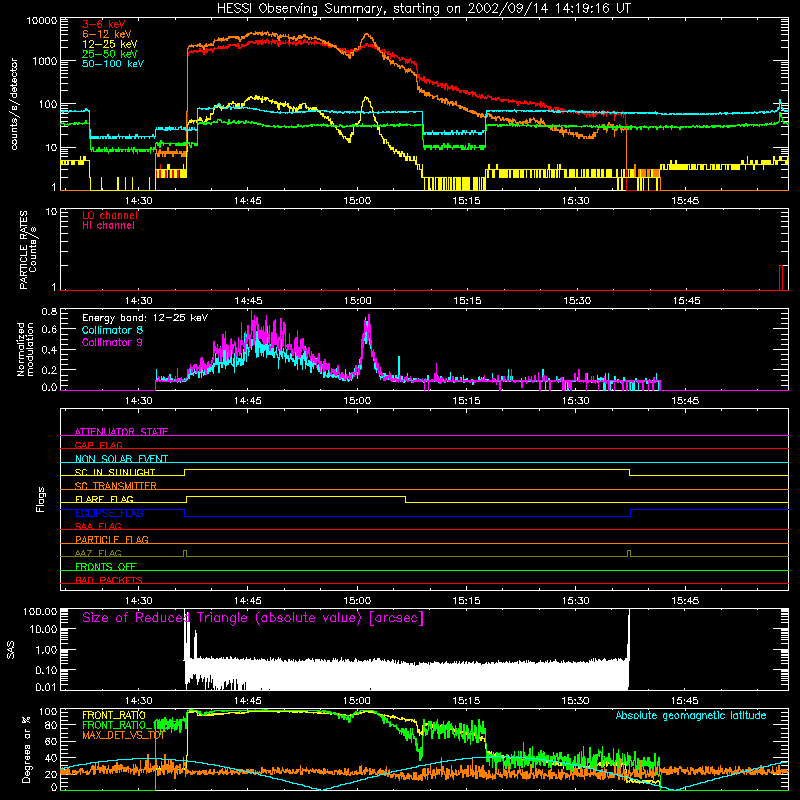Viewport: 800px width, 800px height.
Task: Click 14:45 tick label under particle rates panel
Action: (248, 301)
